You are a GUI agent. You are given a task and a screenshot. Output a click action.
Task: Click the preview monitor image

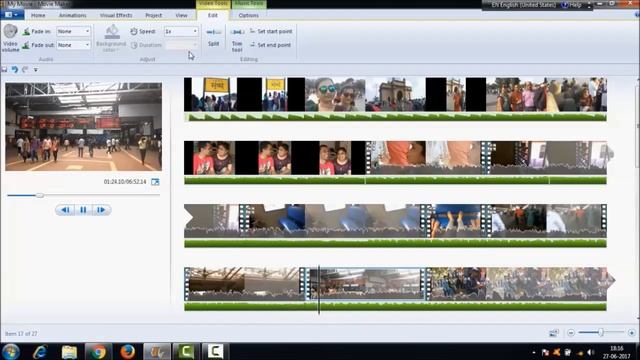pyautogui.click(x=83, y=127)
